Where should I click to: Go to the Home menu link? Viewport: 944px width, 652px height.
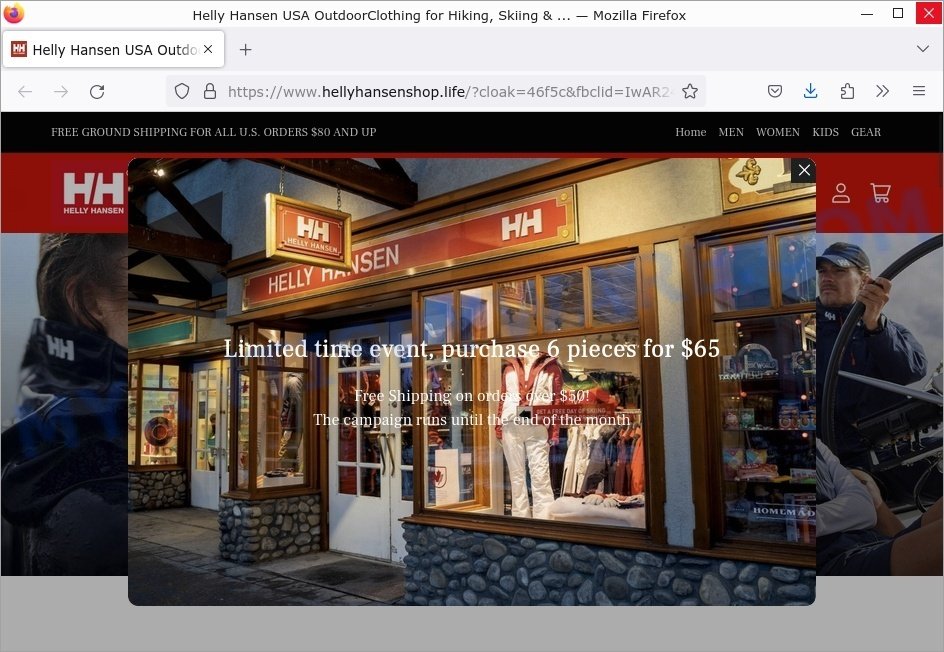691,132
